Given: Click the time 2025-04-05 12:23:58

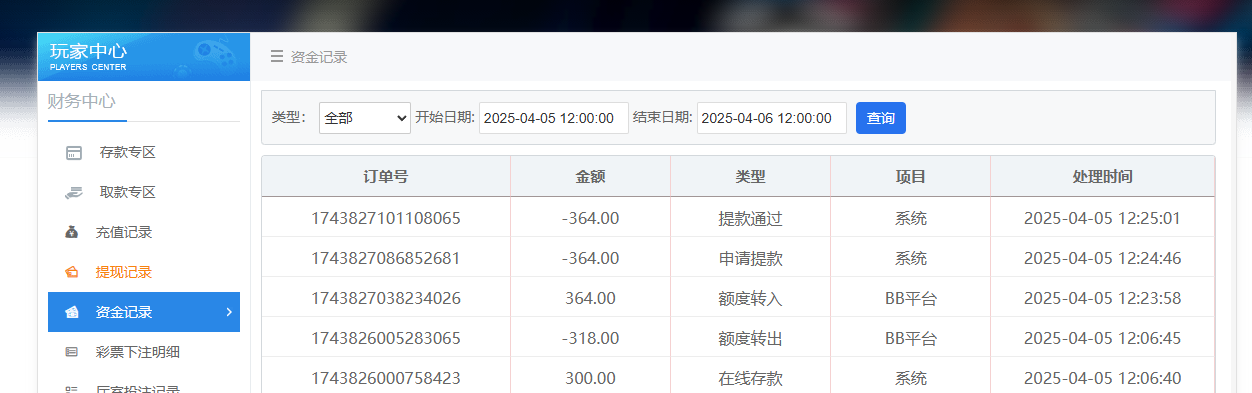Looking at the screenshot, I should 1102,298.
